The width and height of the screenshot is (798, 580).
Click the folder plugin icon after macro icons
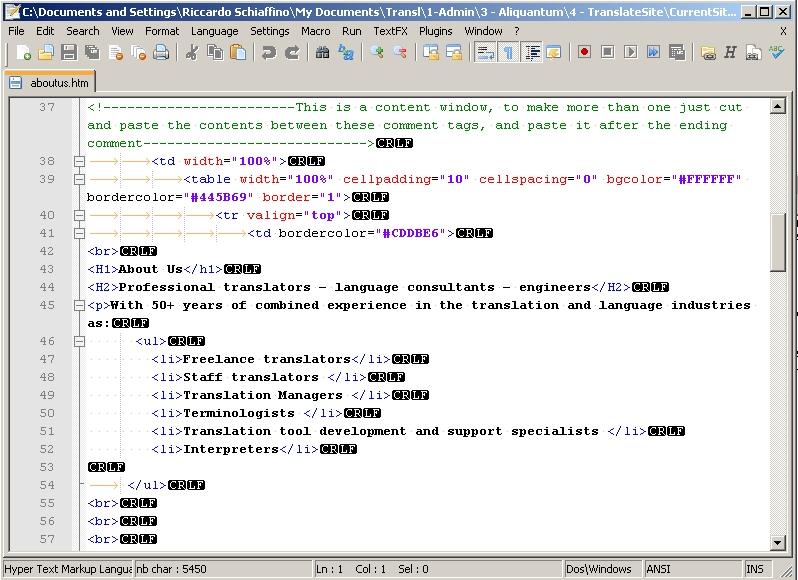tap(708, 52)
